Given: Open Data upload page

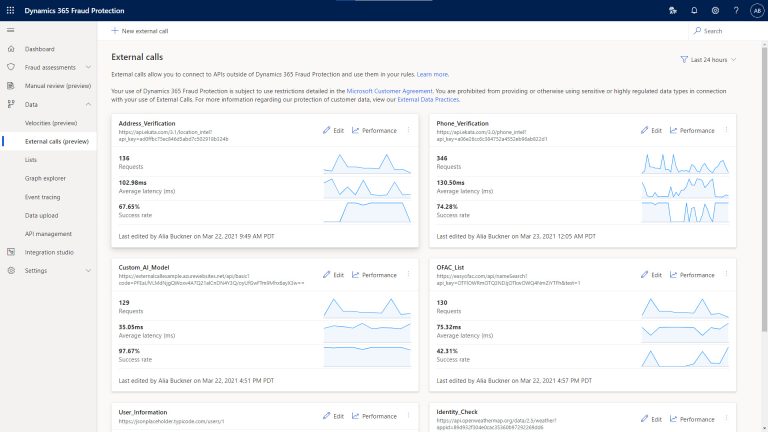Looking at the screenshot, I should tap(41, 216).
